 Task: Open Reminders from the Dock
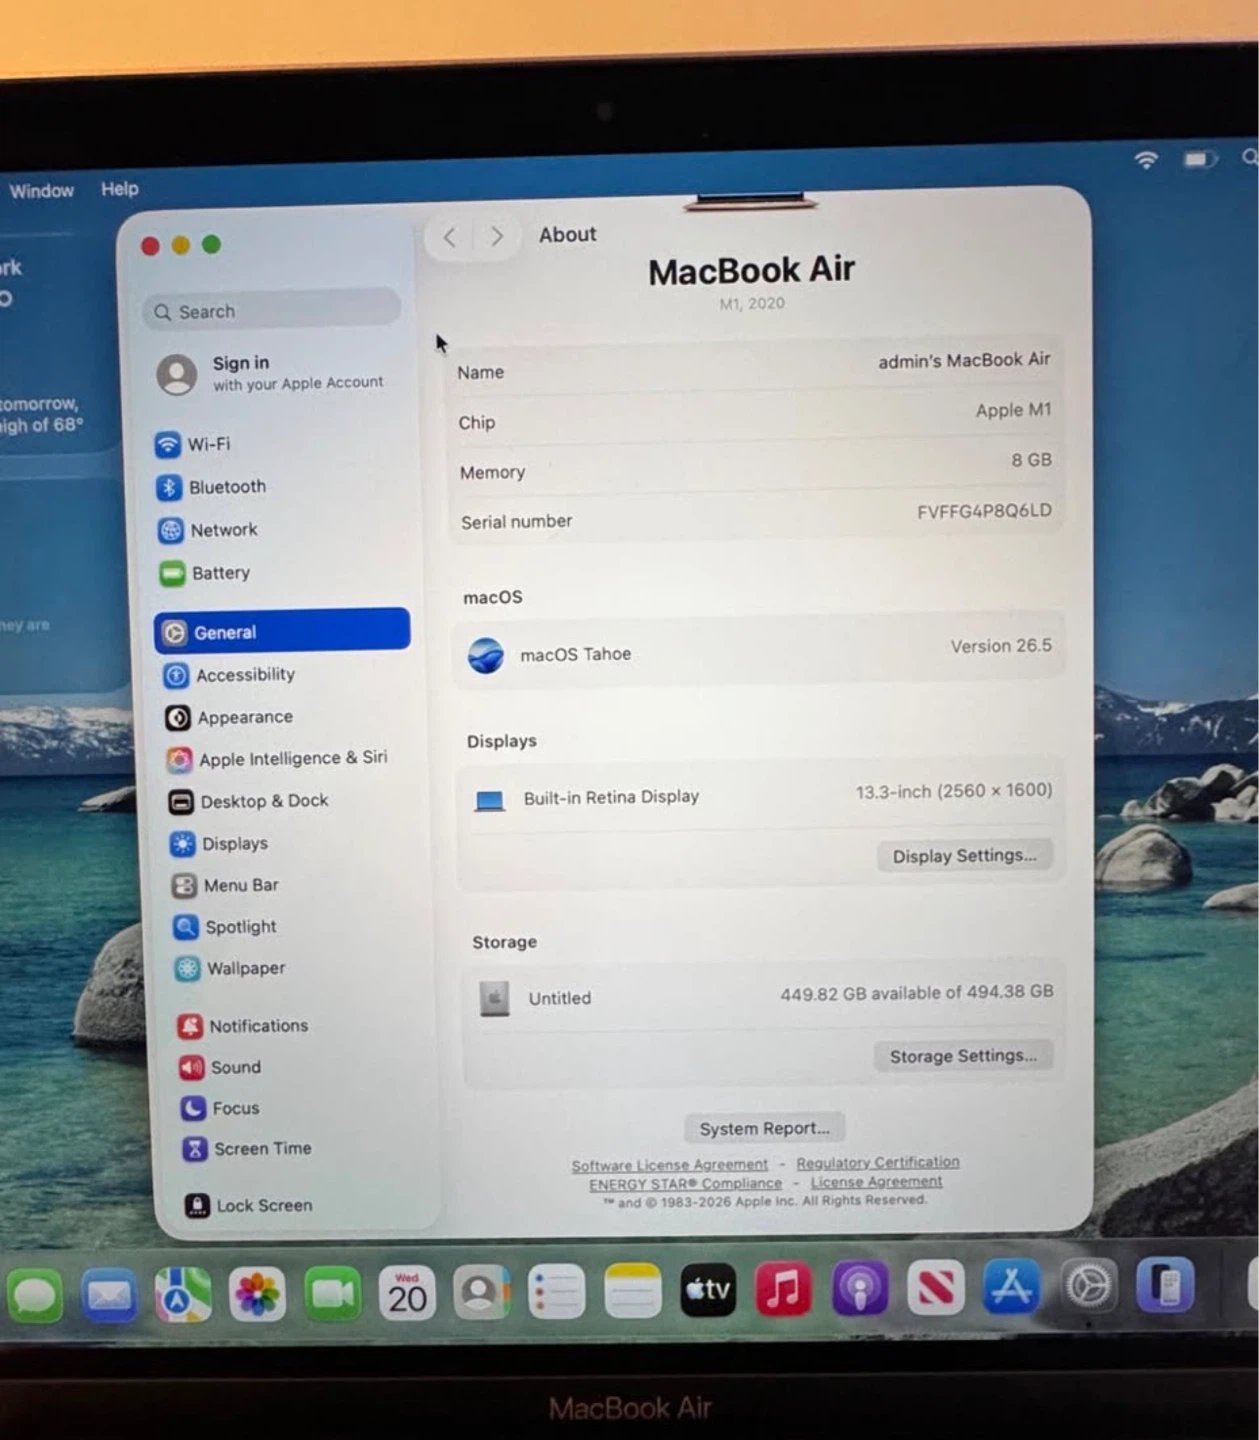pyautogui.click(x=557, y=1292)
